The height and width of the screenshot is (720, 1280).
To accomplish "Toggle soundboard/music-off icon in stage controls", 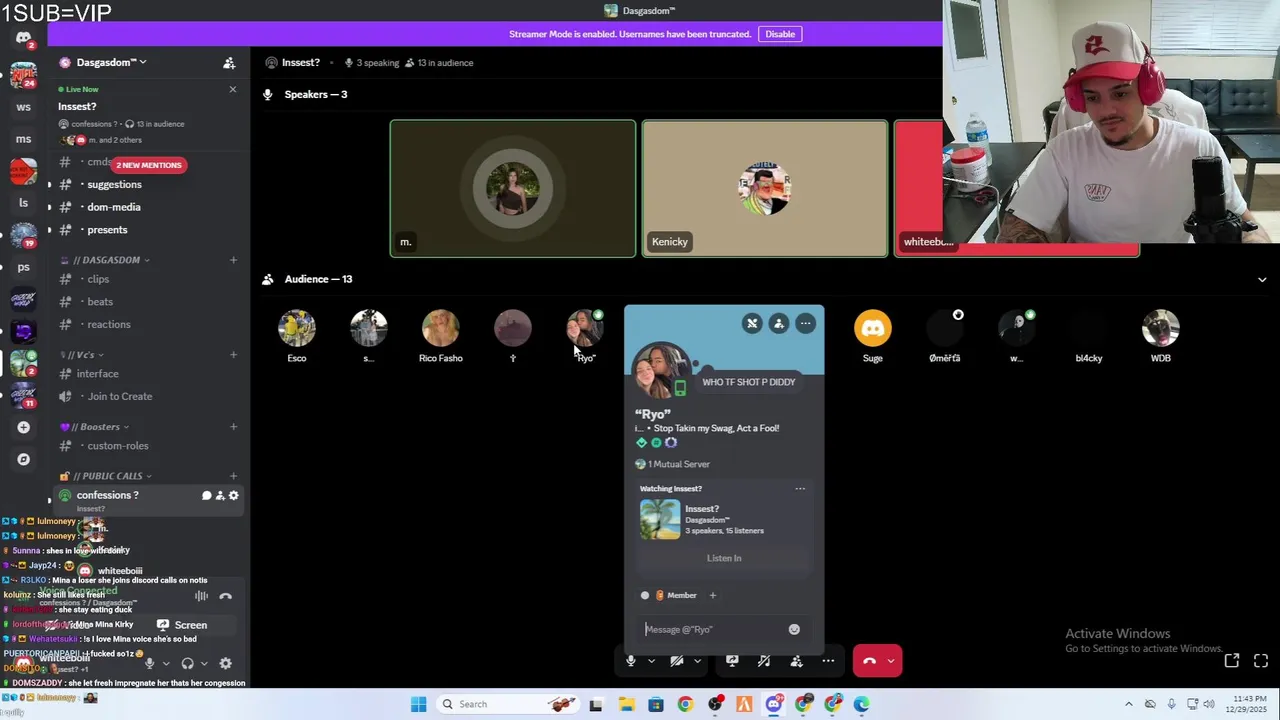I will coord(764,661).
